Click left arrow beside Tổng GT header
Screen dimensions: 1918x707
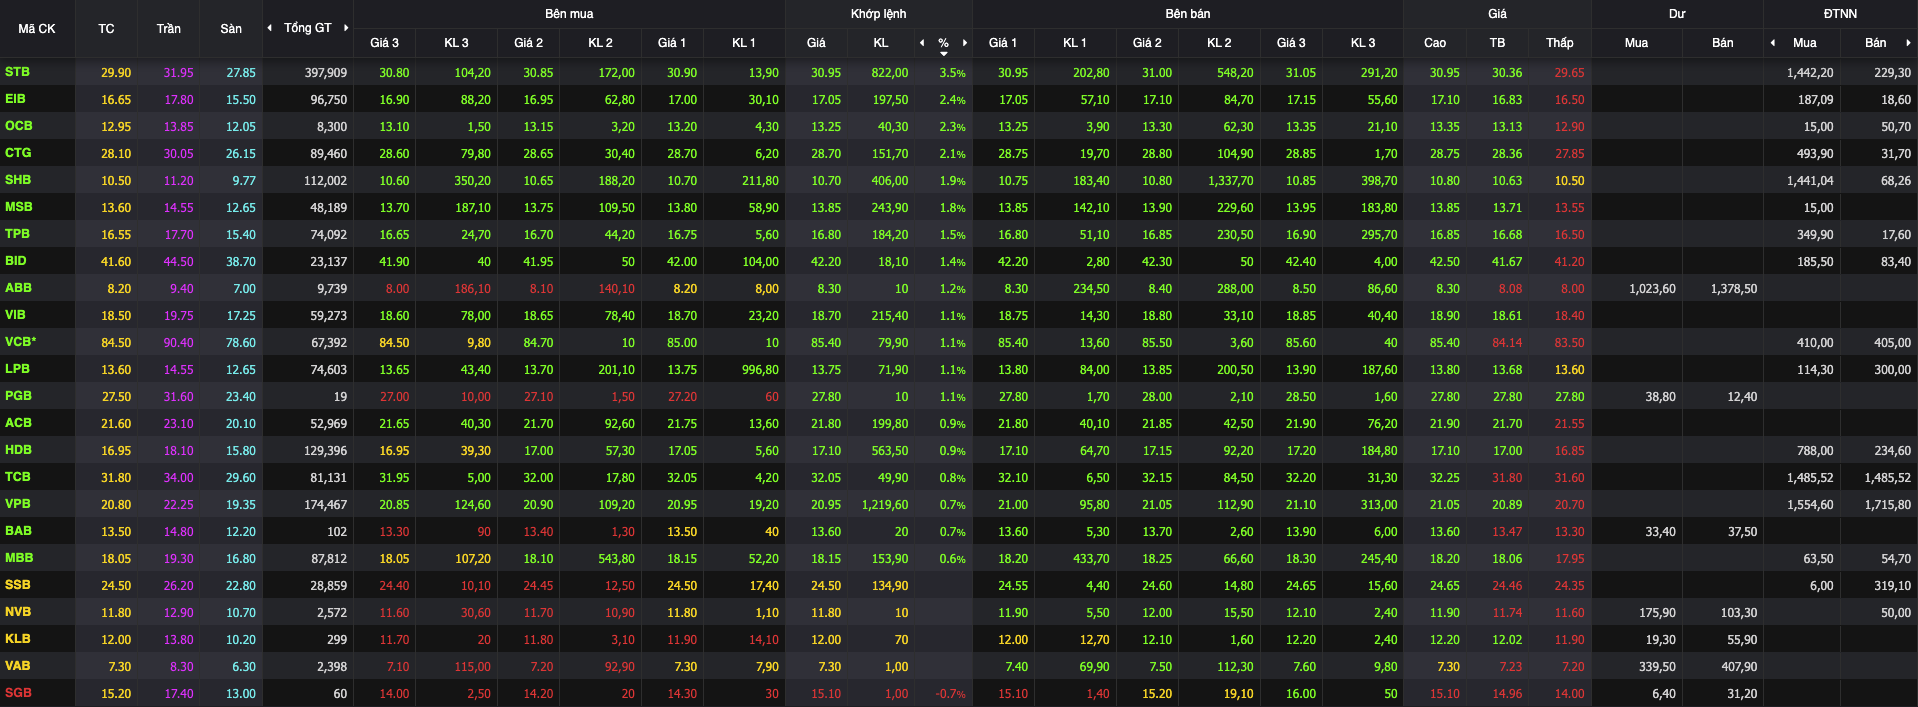pyautogui.click(x=269, y=28)
